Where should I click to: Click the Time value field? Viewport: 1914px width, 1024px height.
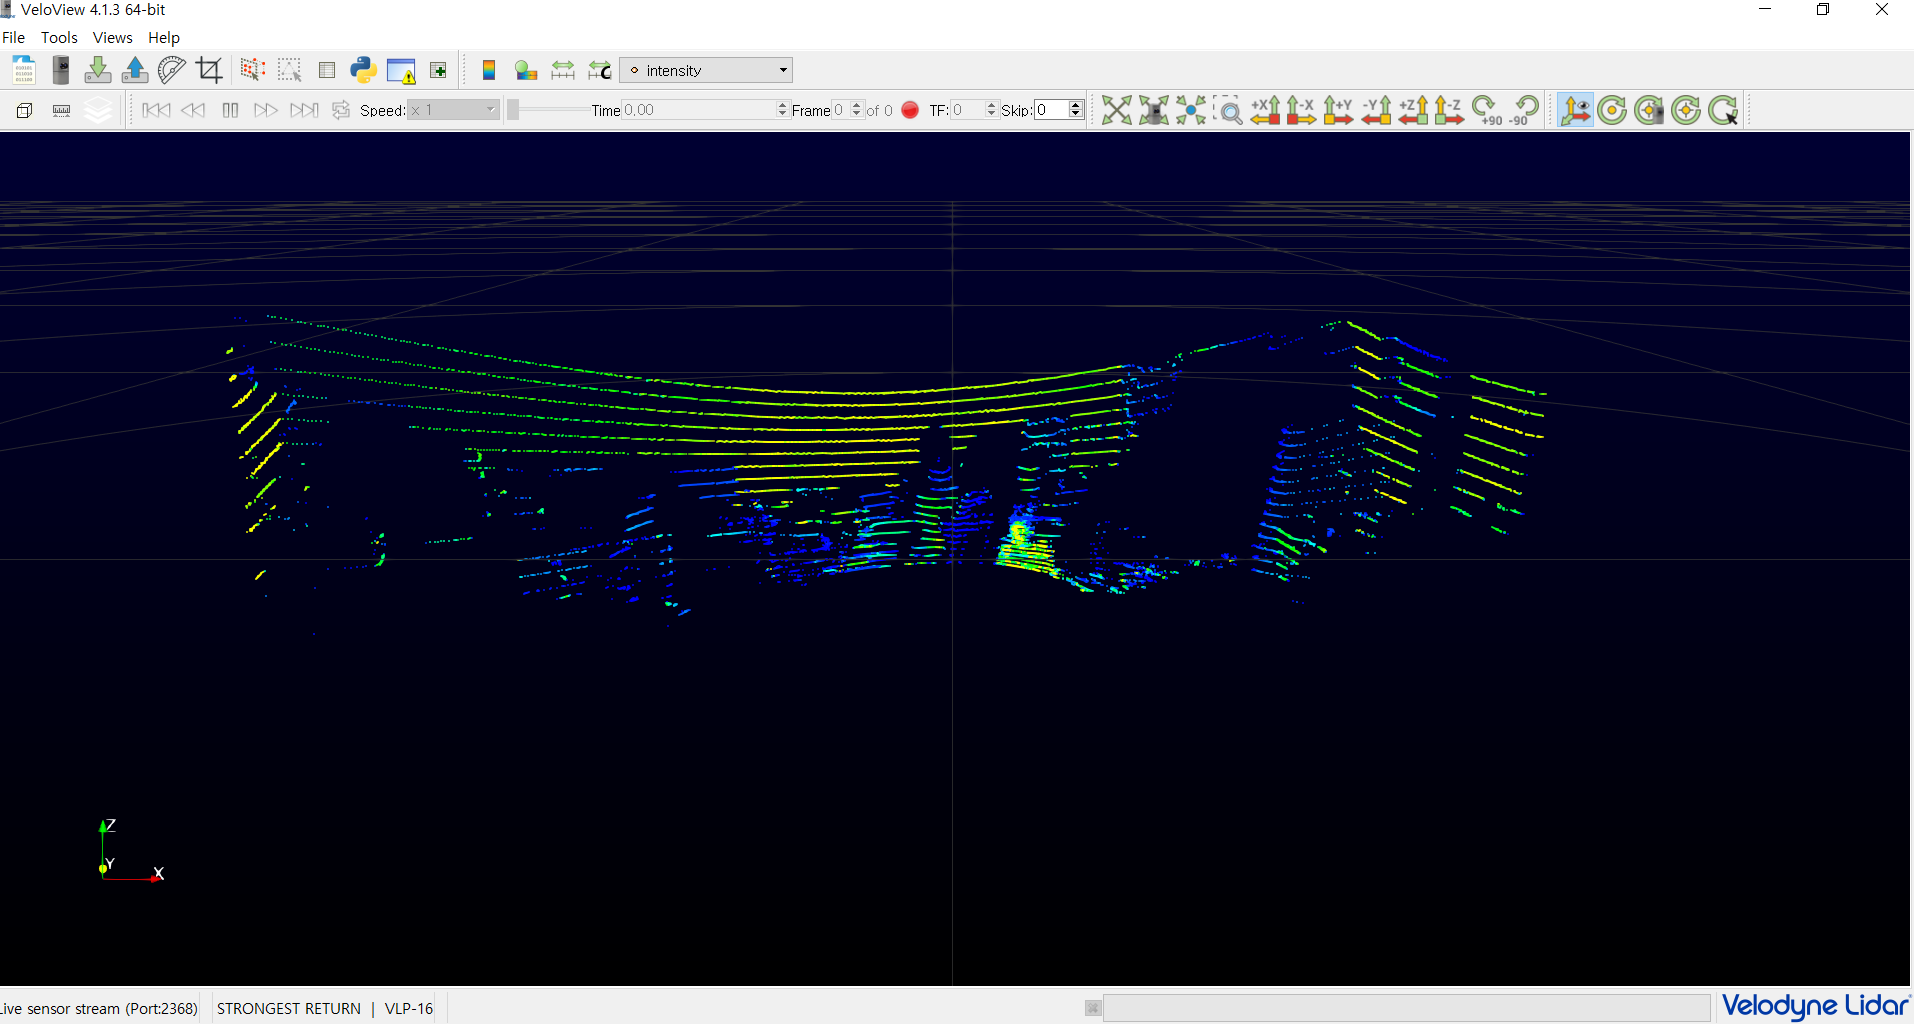[x=698, y=110]
